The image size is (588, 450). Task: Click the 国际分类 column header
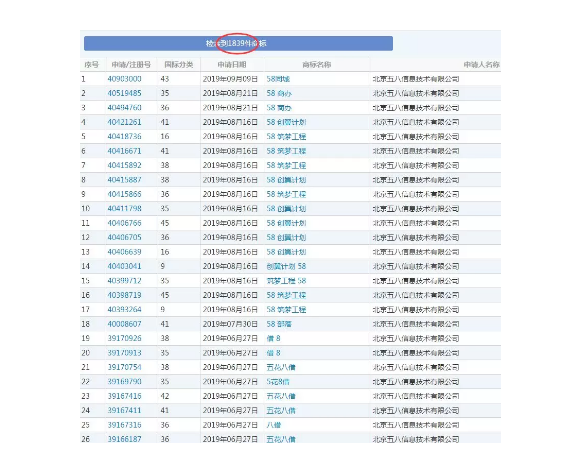click(x=179, y=65)
